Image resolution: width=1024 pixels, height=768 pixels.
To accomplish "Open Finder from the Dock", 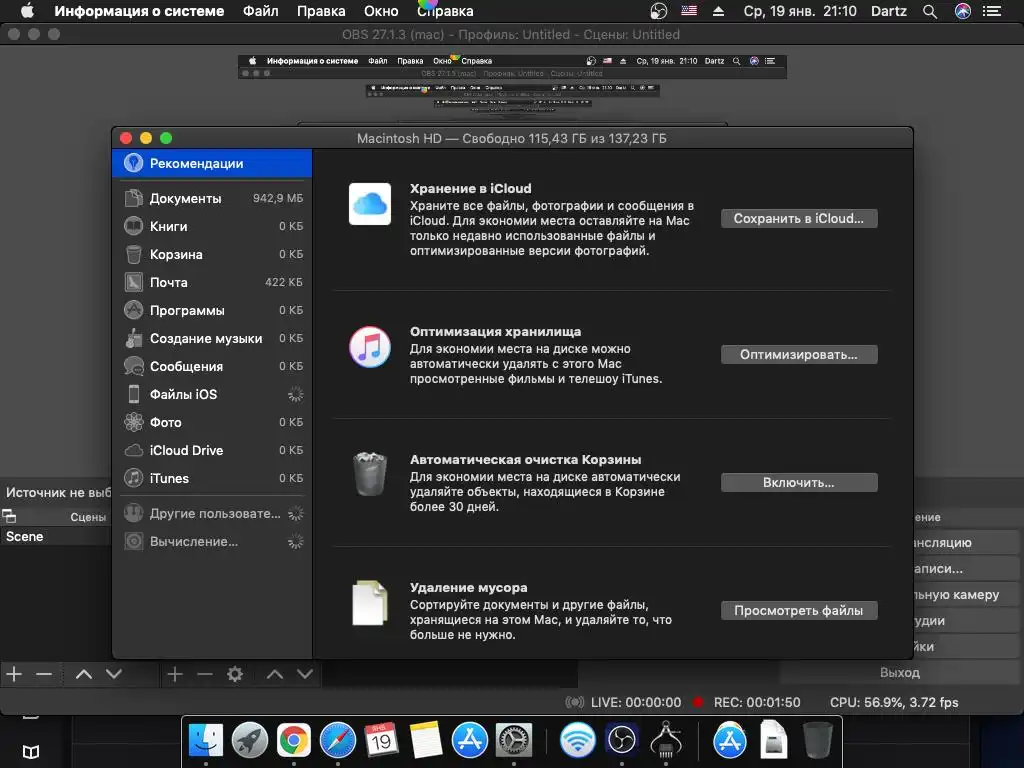I will tap(206, 741).
